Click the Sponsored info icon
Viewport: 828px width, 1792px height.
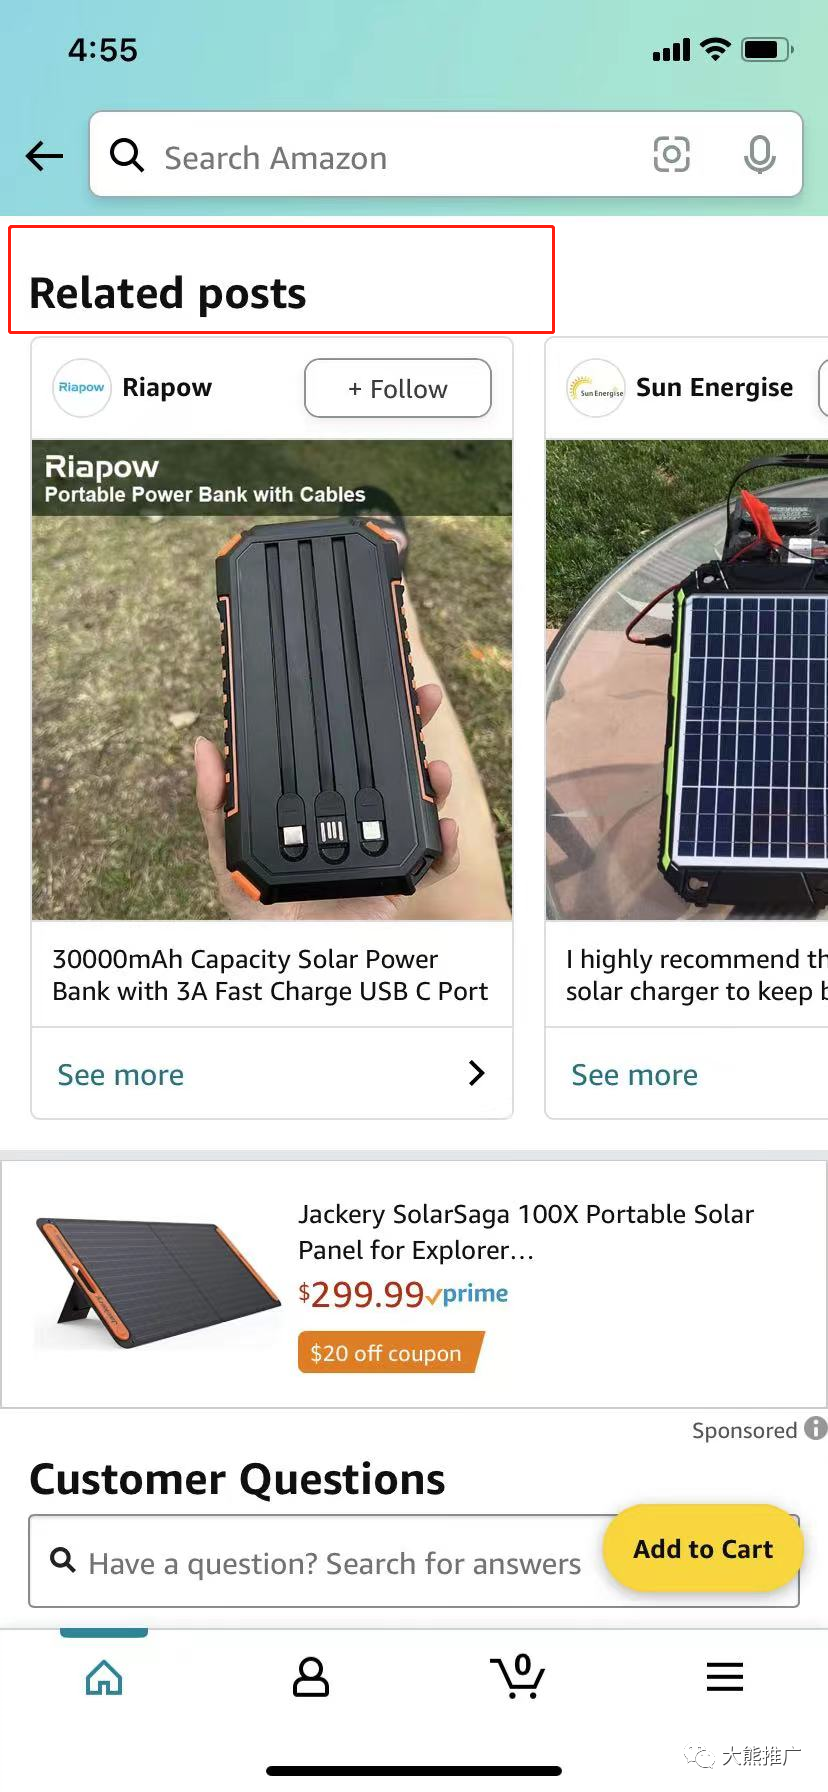point(816,1428)
